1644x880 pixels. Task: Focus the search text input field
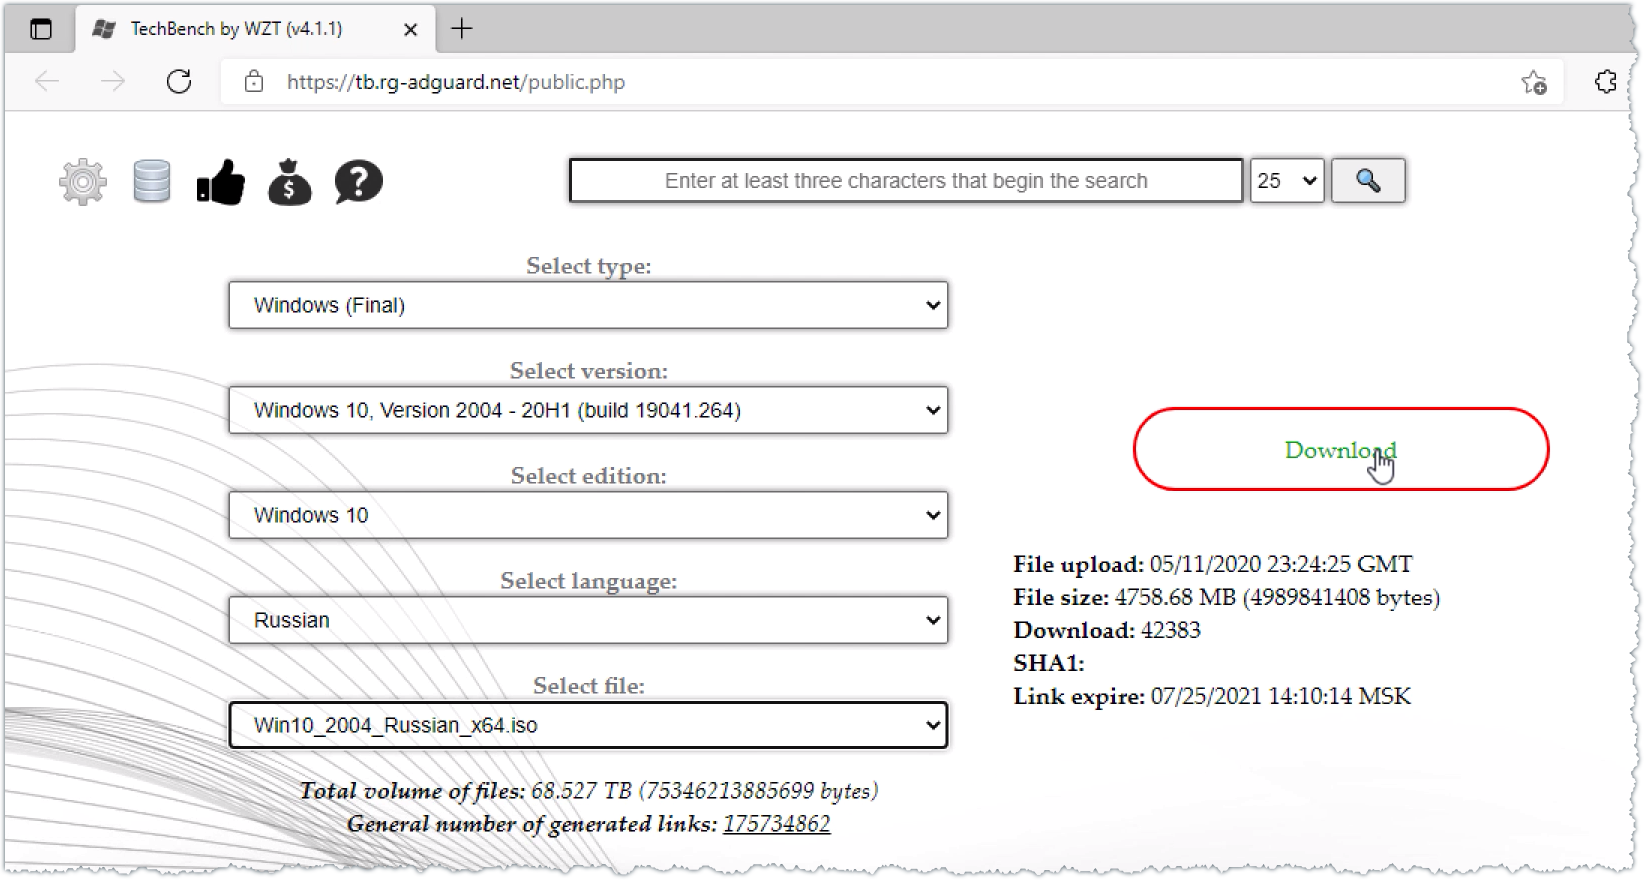pos(905,181)
